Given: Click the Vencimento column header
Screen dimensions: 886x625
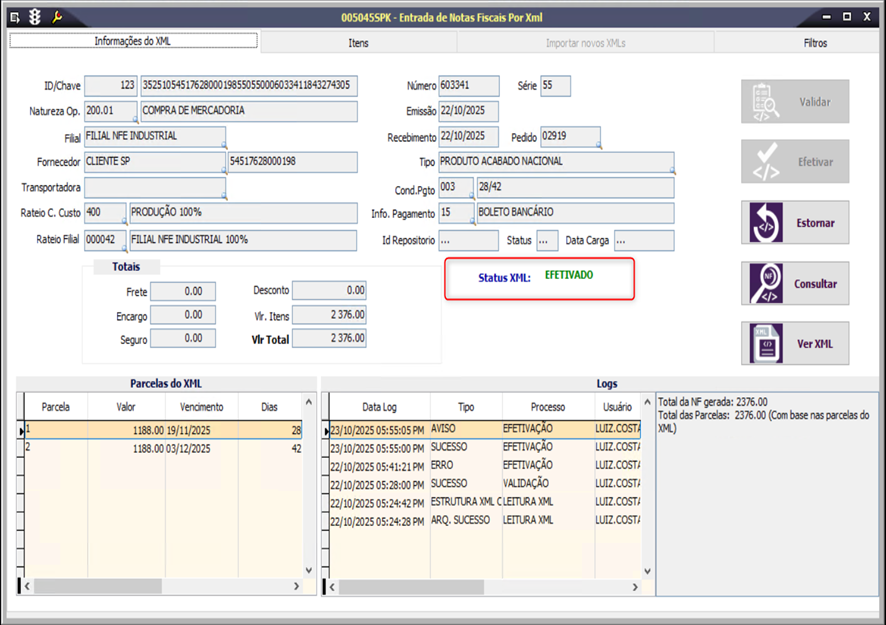Looking at the screenshot, I should 202,407.
